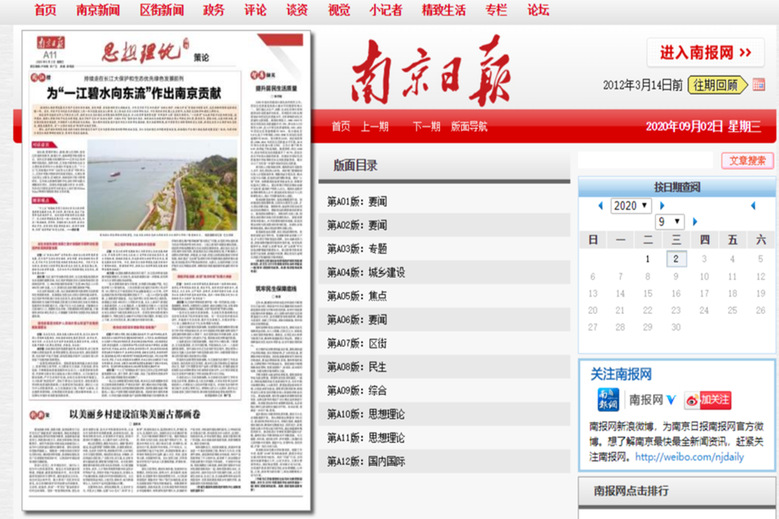Click 按日期查阅 calendar header
This screenshot has width=779, height=519.
(x=677, y=187)
